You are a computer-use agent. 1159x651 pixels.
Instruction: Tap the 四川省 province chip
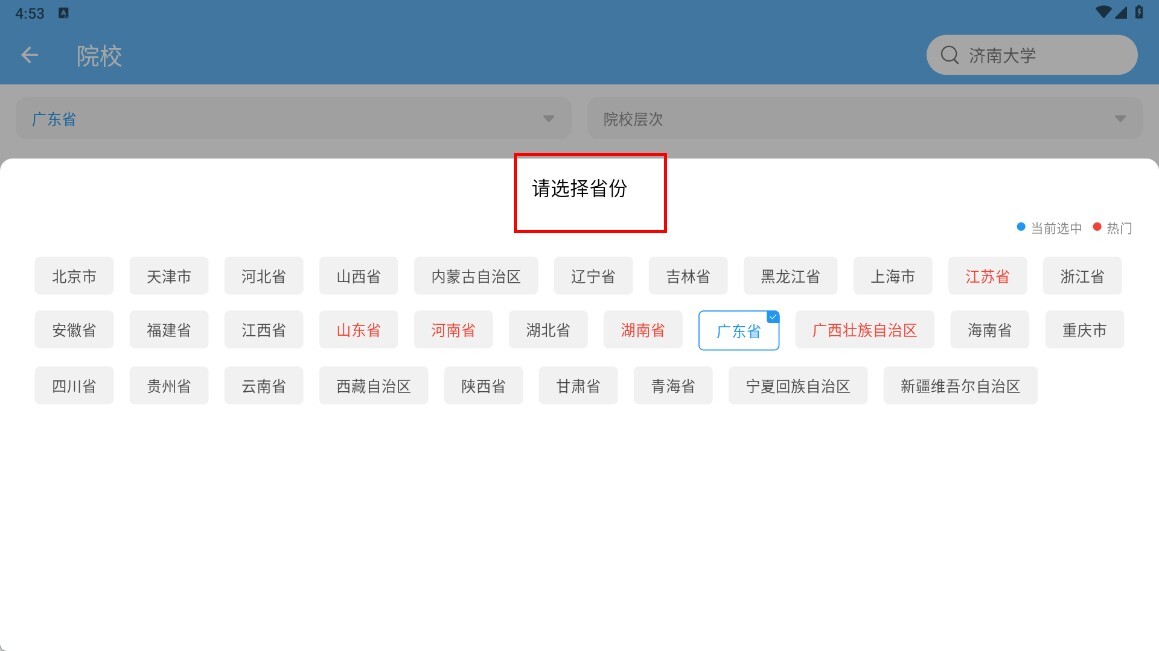(74, 386)
